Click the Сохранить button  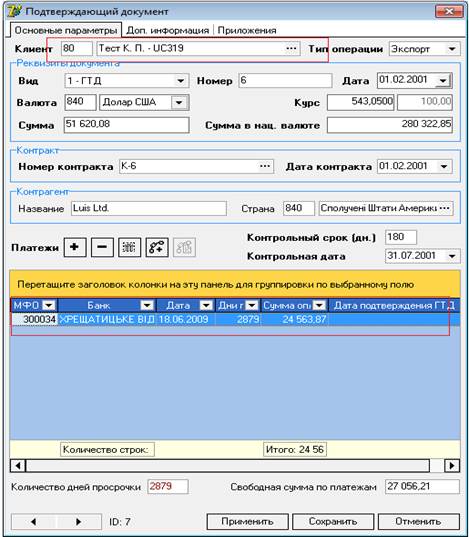[333, 522]
